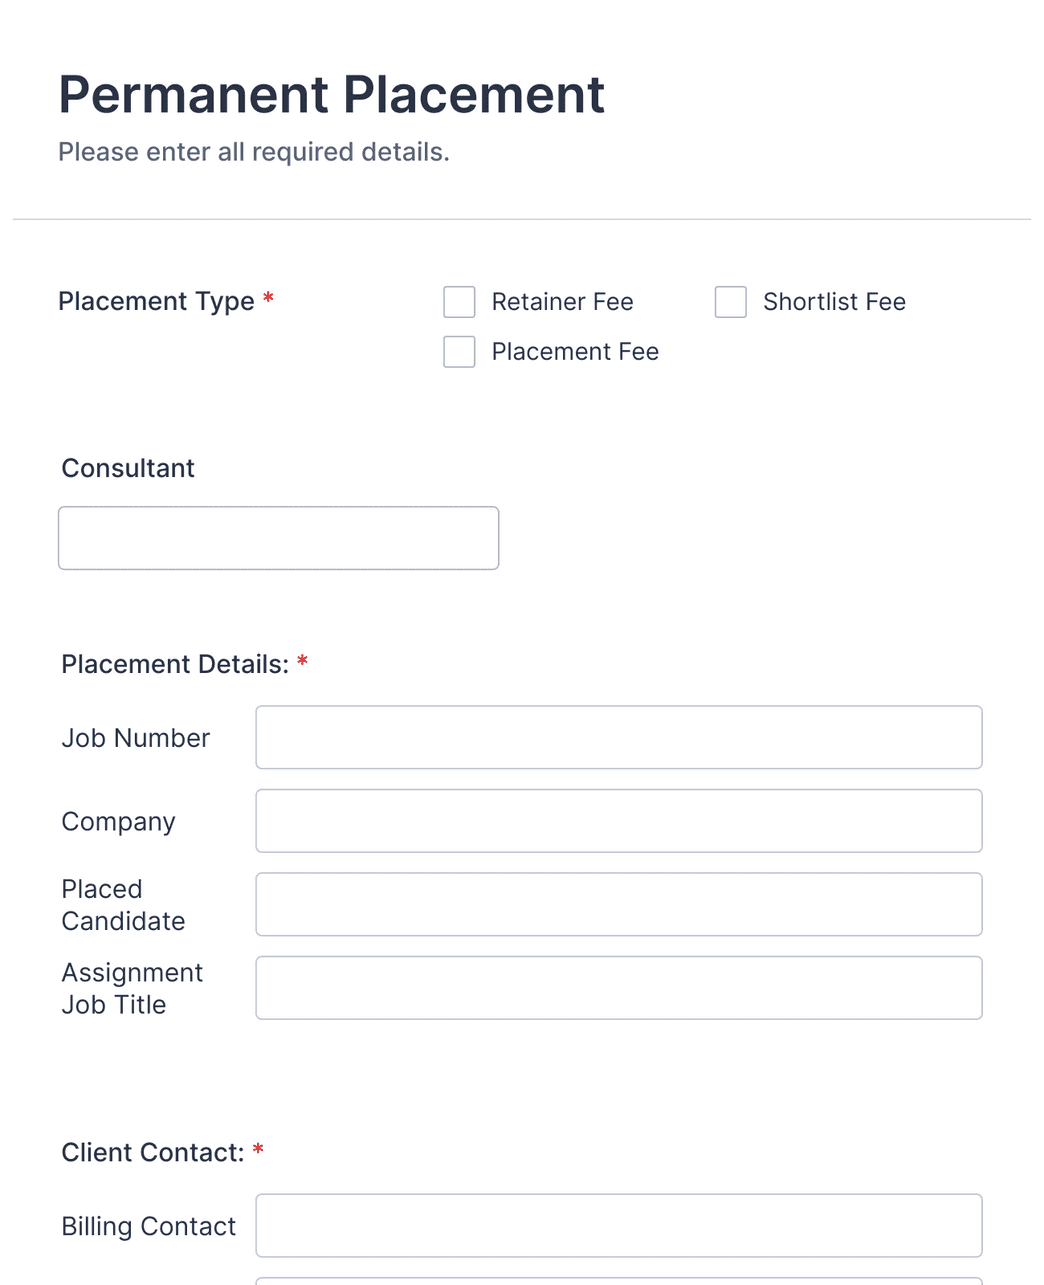
Task: Click the partially visible field below Billing Contact
Action: [618, 1282]
